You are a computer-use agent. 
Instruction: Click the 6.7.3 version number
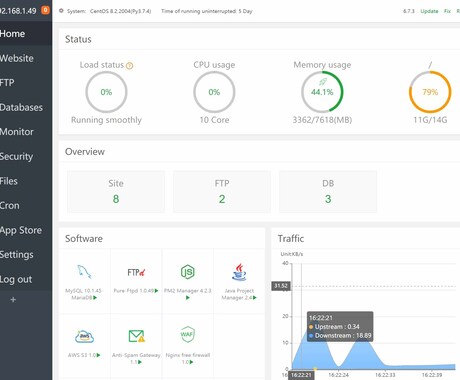[409, 11]
